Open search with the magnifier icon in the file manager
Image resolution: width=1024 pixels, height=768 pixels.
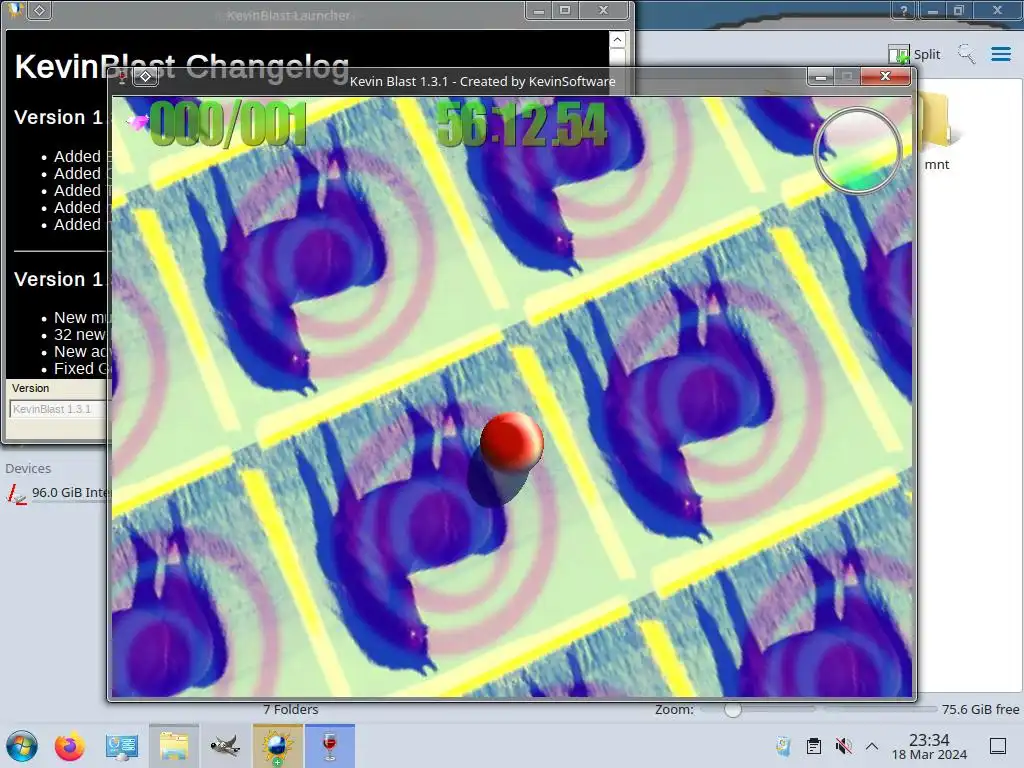(967, 54)
